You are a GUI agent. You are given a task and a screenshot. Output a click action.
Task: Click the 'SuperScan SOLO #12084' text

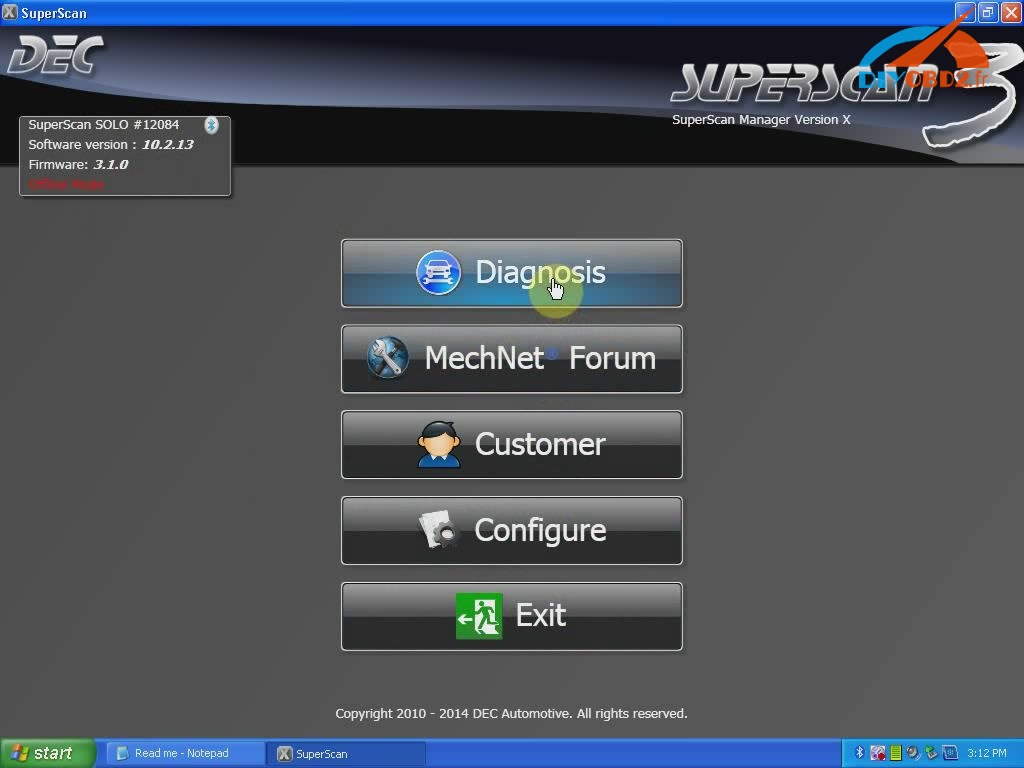click(x=103, y=125)
